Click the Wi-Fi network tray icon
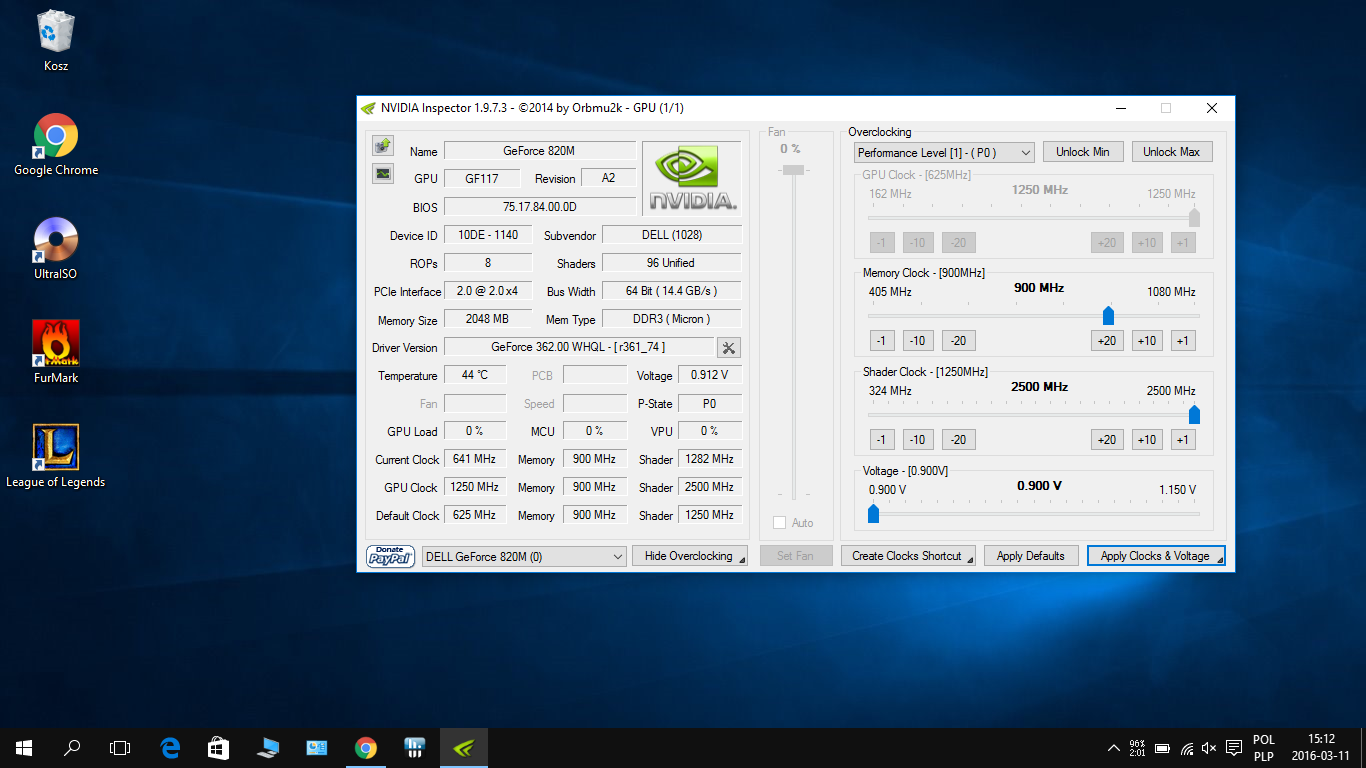 coord(1187,748)
